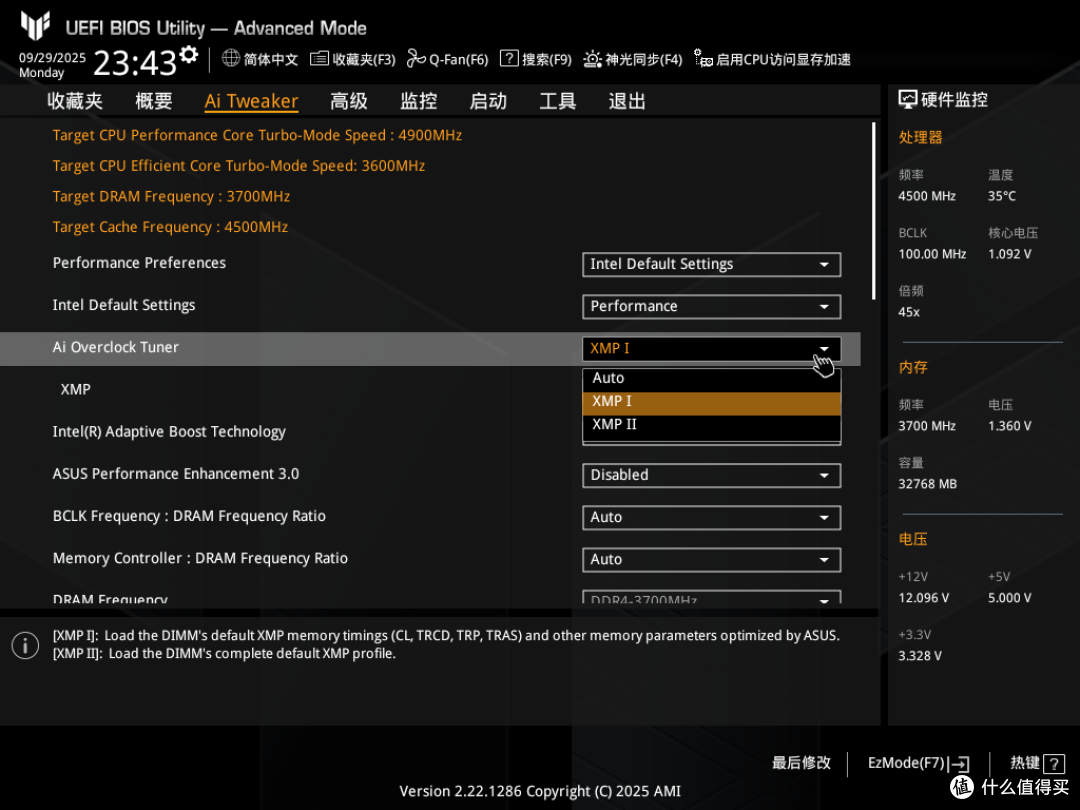Select Intel(R) Adaptive Boost Technology row
The image size is (1080, 810).
click(x=169, y=432)
